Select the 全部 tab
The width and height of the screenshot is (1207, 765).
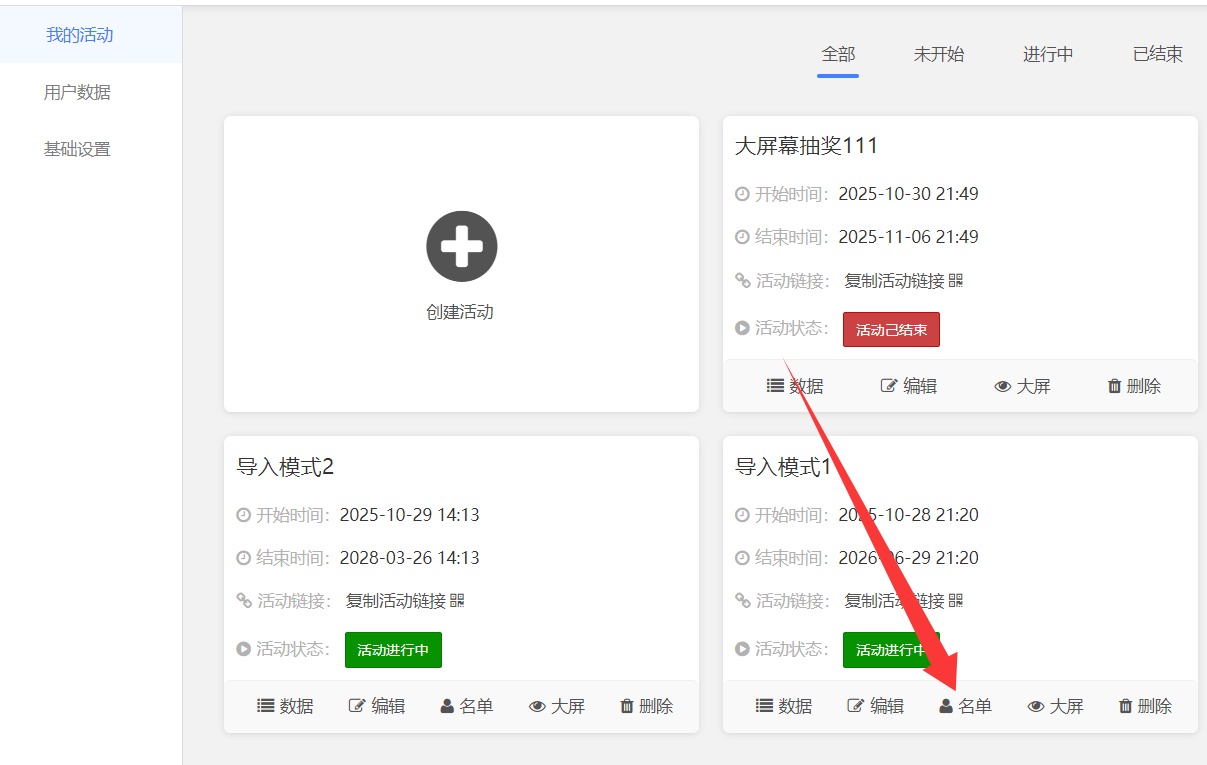[837, 55]
